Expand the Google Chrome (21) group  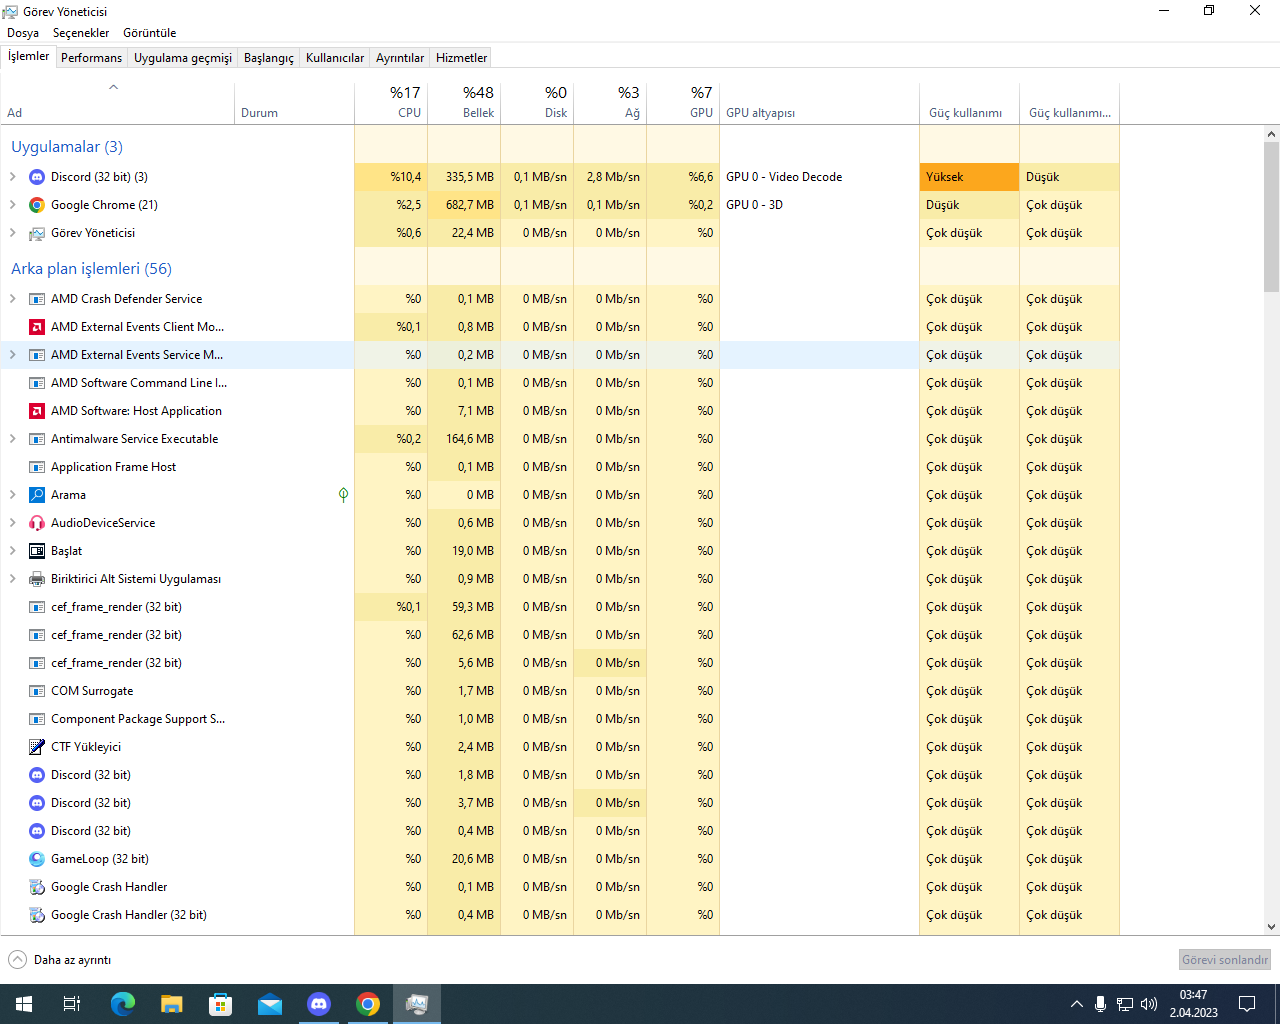(12, 205)
